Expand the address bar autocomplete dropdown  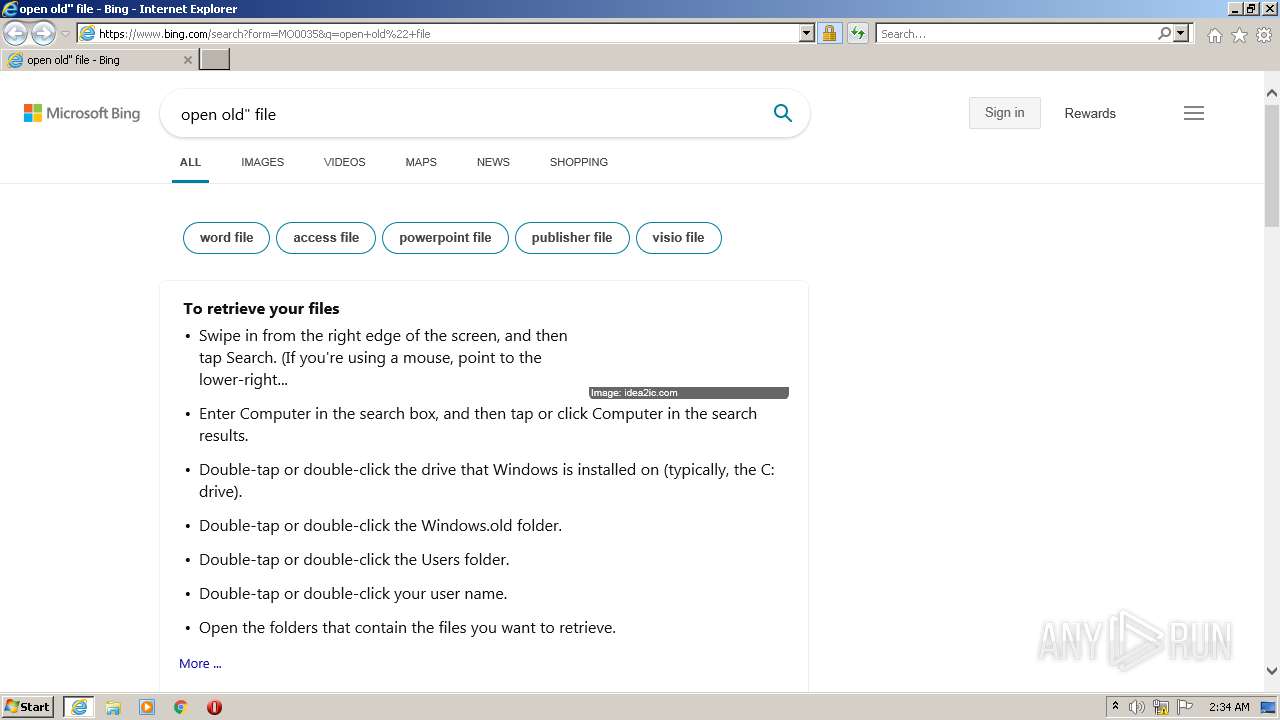[x=806, y=34]
